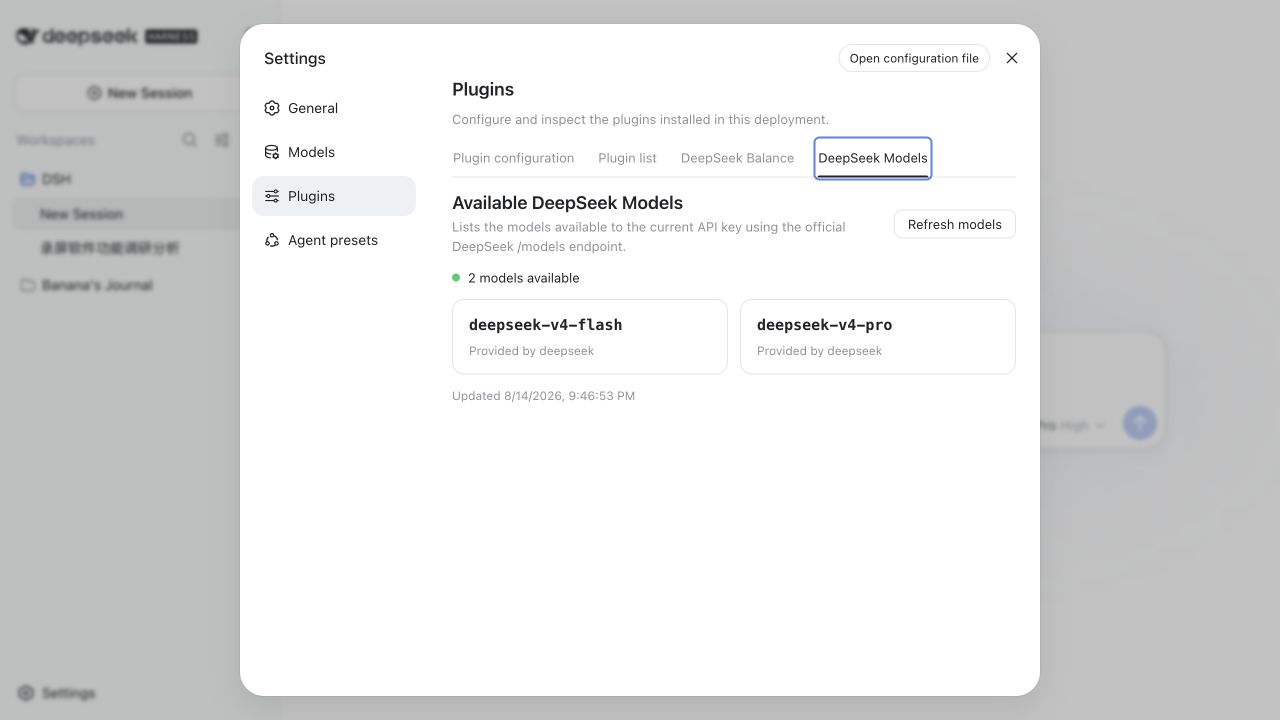The height and width of the screenshot is (720, 1280).
Task: Click the send arrow button
Action: [x=1140, y=423]
